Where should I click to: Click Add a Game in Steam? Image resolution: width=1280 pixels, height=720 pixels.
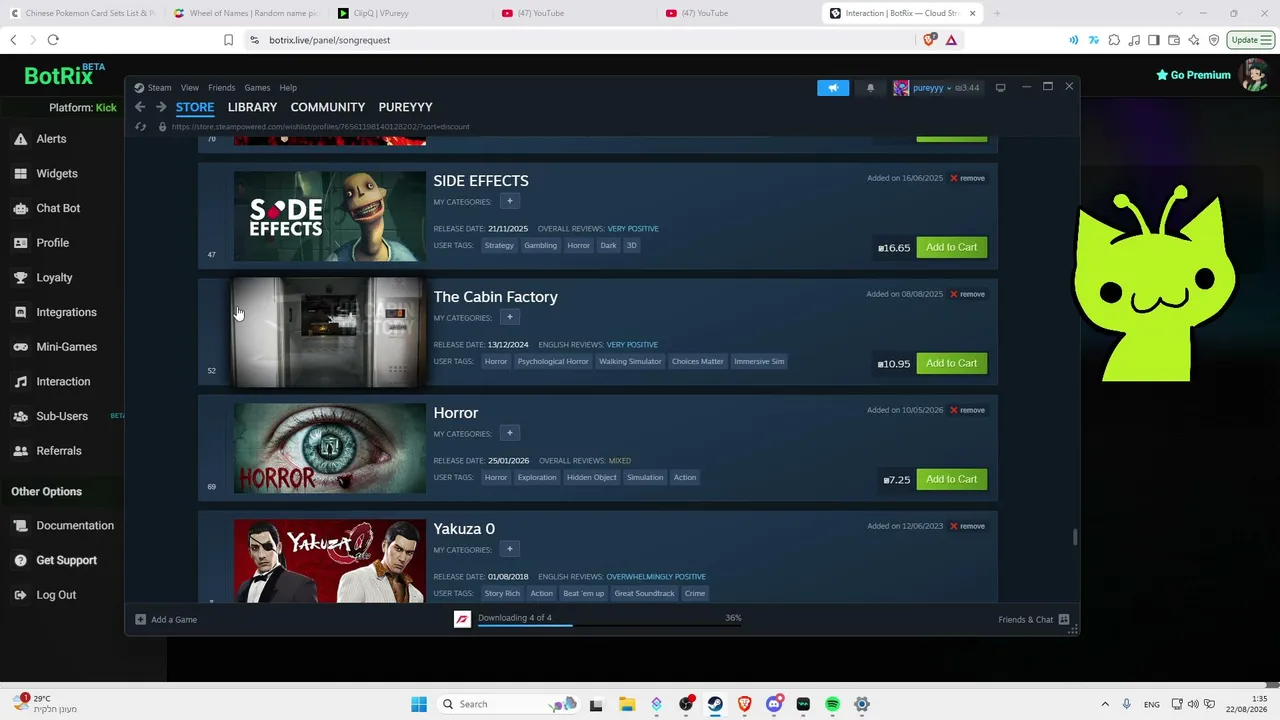[x=166, y=620]
